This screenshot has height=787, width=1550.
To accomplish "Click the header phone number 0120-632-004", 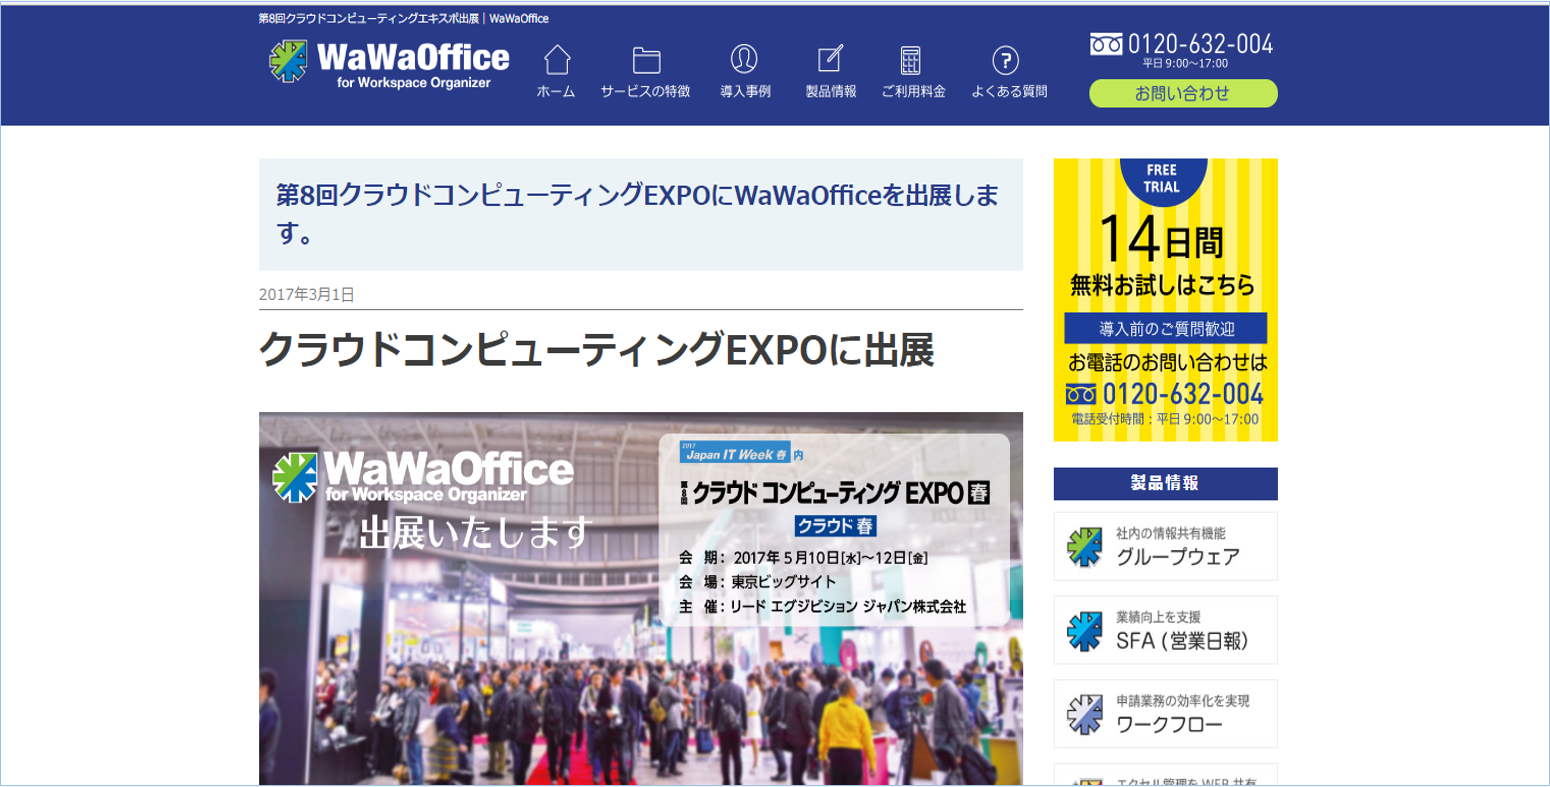I will tap(1200, 44).
